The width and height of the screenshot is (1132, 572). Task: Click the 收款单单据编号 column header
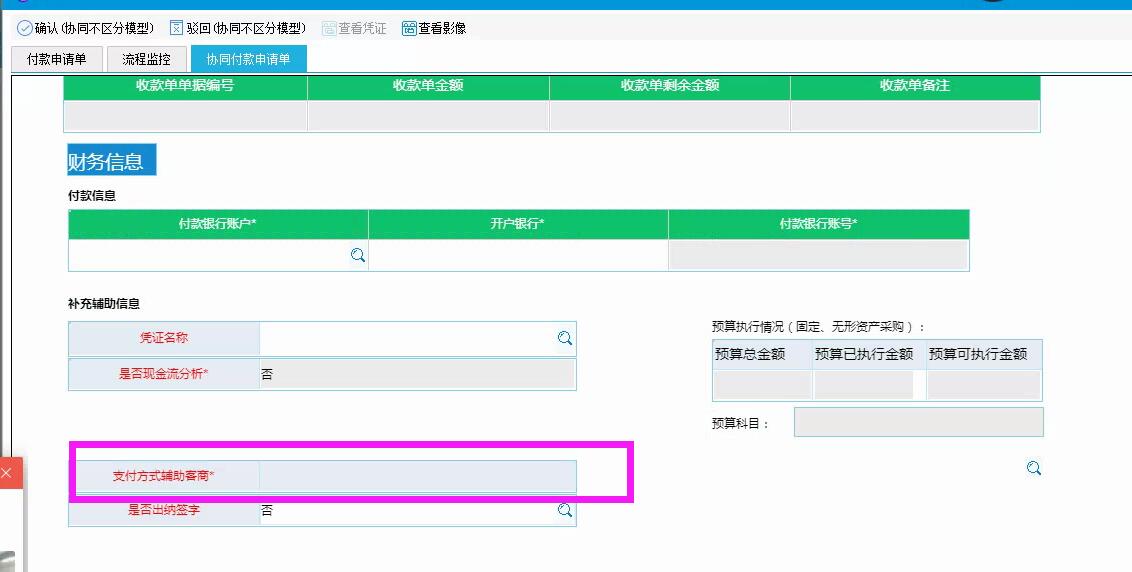185,86
